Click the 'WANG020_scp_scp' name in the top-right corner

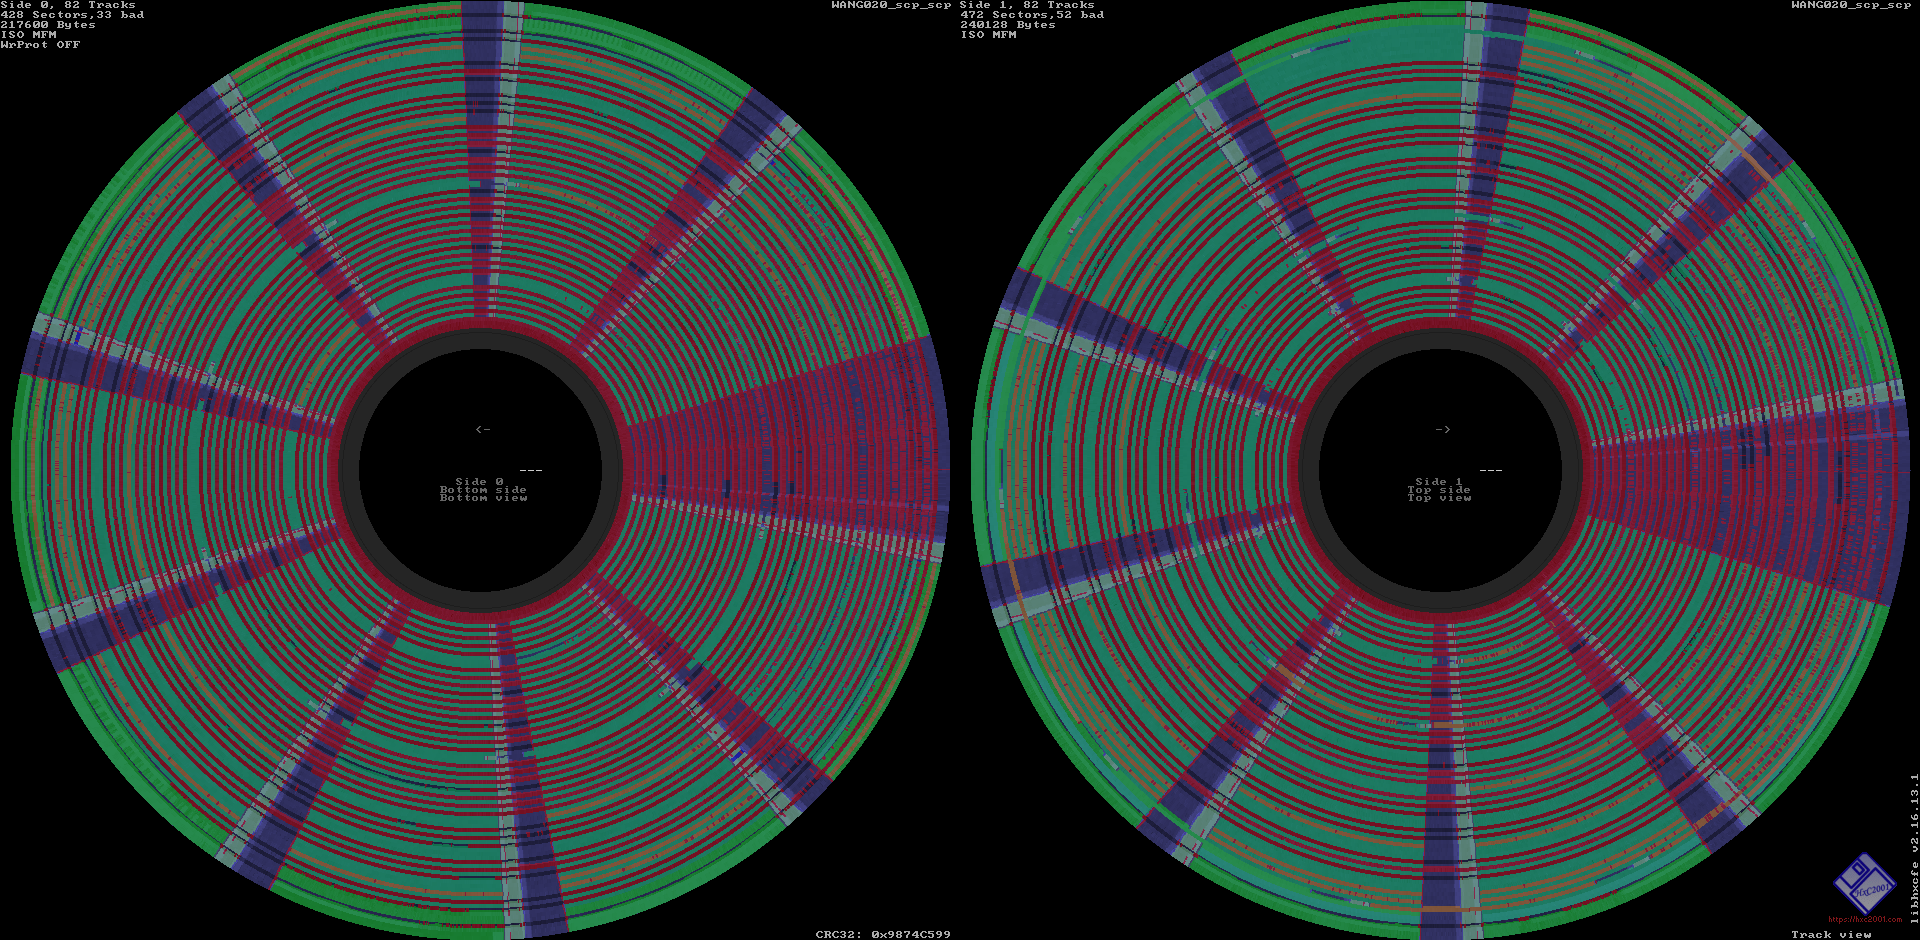(x=1851, y=5)
